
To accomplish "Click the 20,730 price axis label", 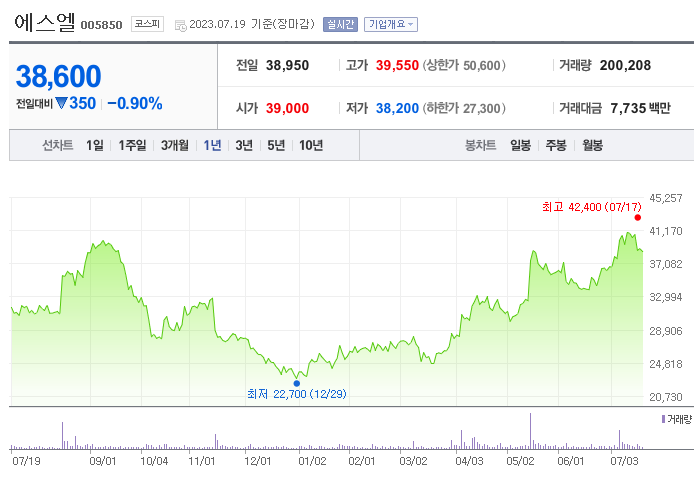I will tap(666, 397).
